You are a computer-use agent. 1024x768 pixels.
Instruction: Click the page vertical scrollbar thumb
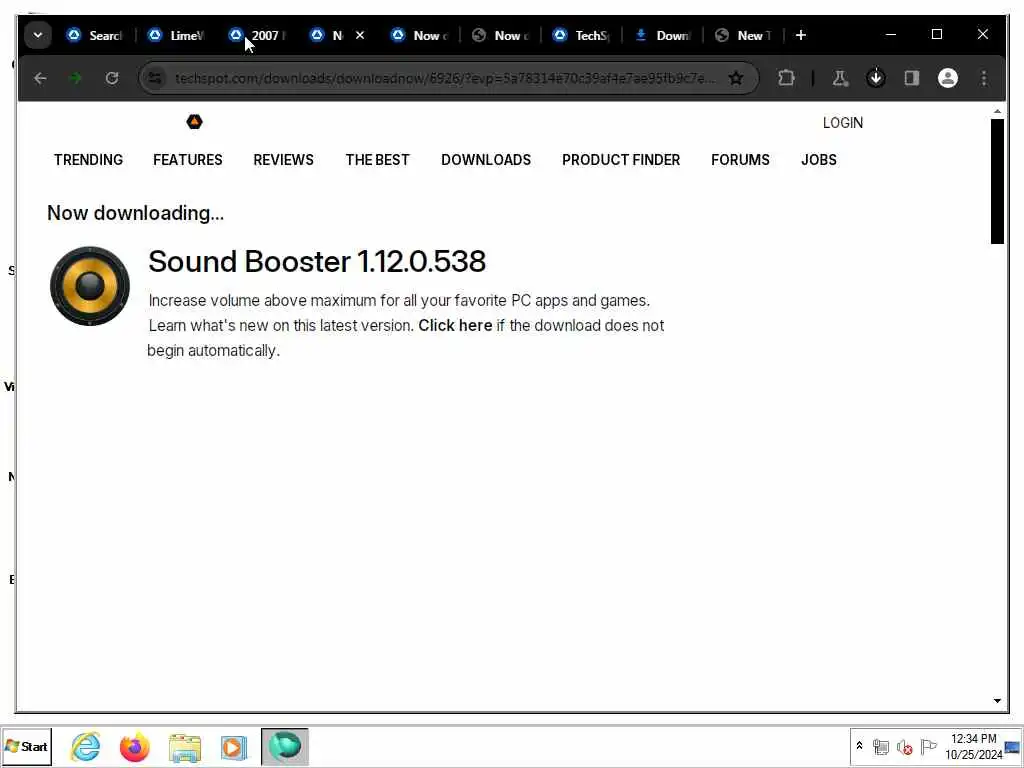click(997, 181)
